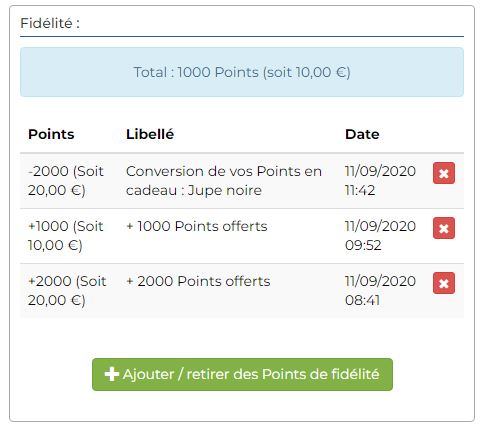
Task: Select the 11/09/2020 11:42 date cell
Action: [380, 181]
